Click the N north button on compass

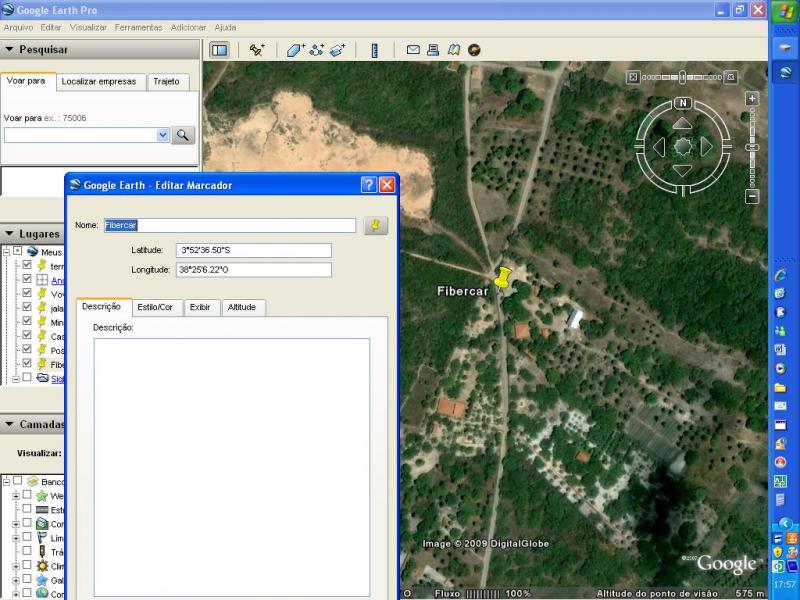pyautogui.click(x=683, y=103)
